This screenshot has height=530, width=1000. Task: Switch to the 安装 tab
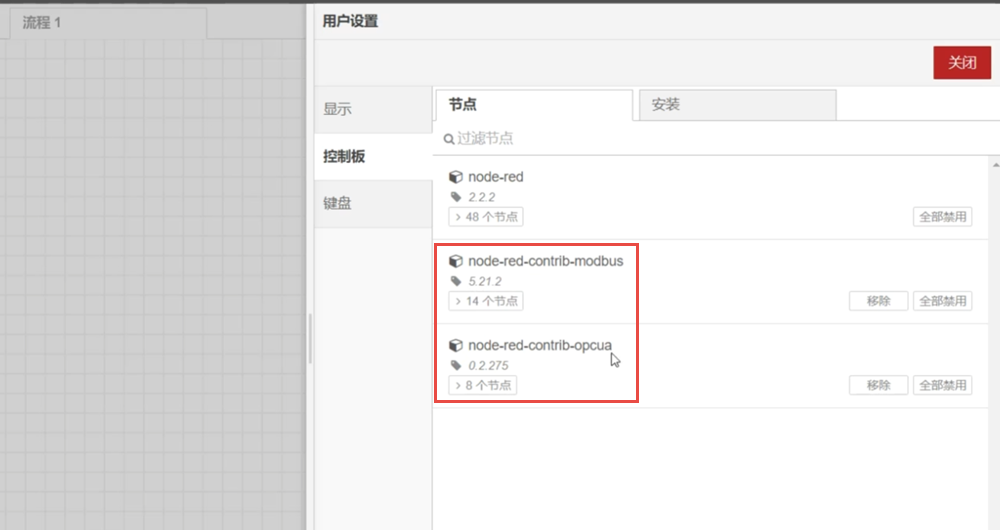tap(737, 105)
